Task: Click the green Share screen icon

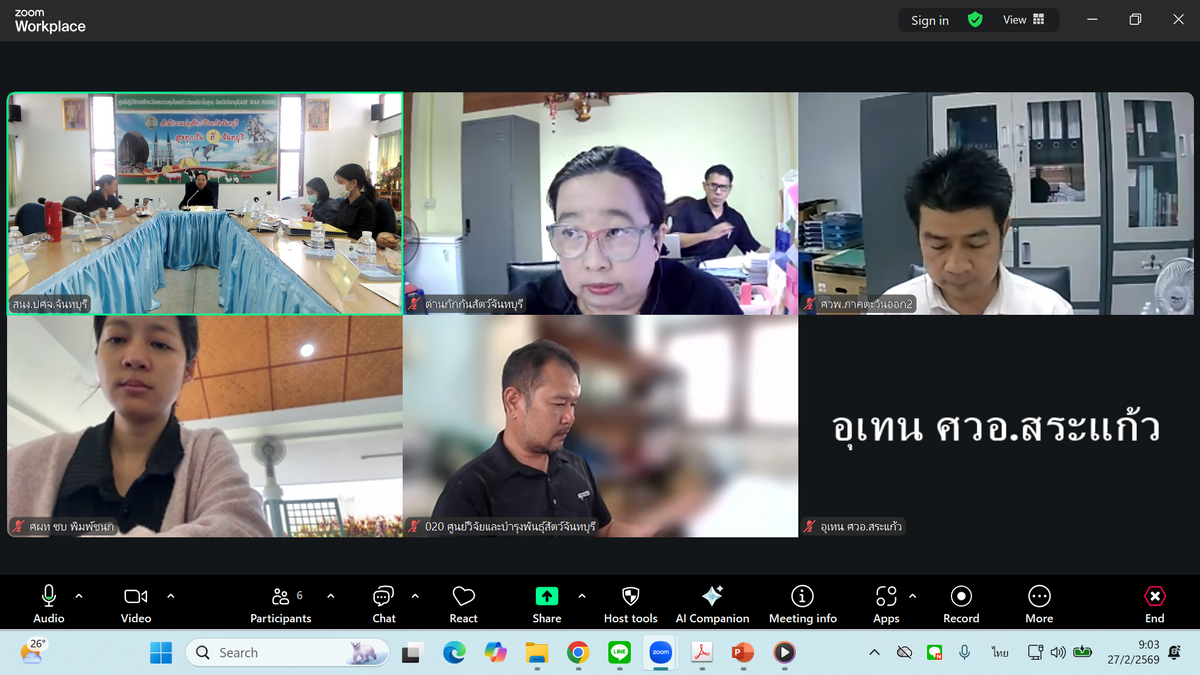Action: click(546, 597)
